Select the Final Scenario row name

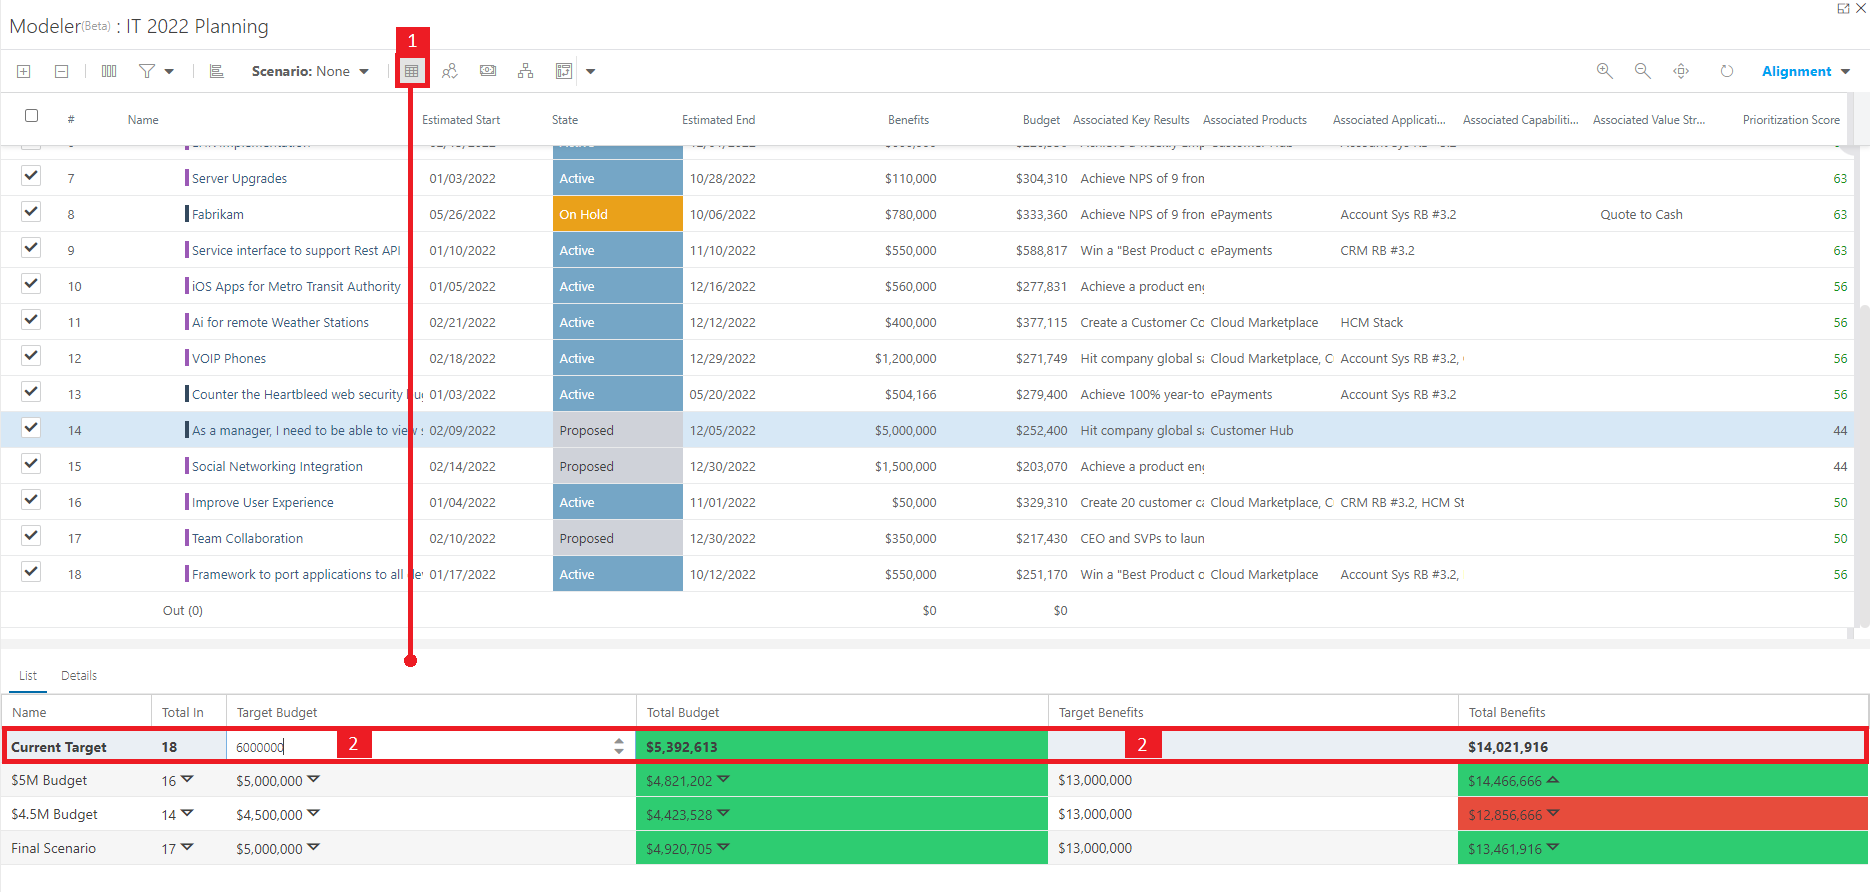coord(54,848)
